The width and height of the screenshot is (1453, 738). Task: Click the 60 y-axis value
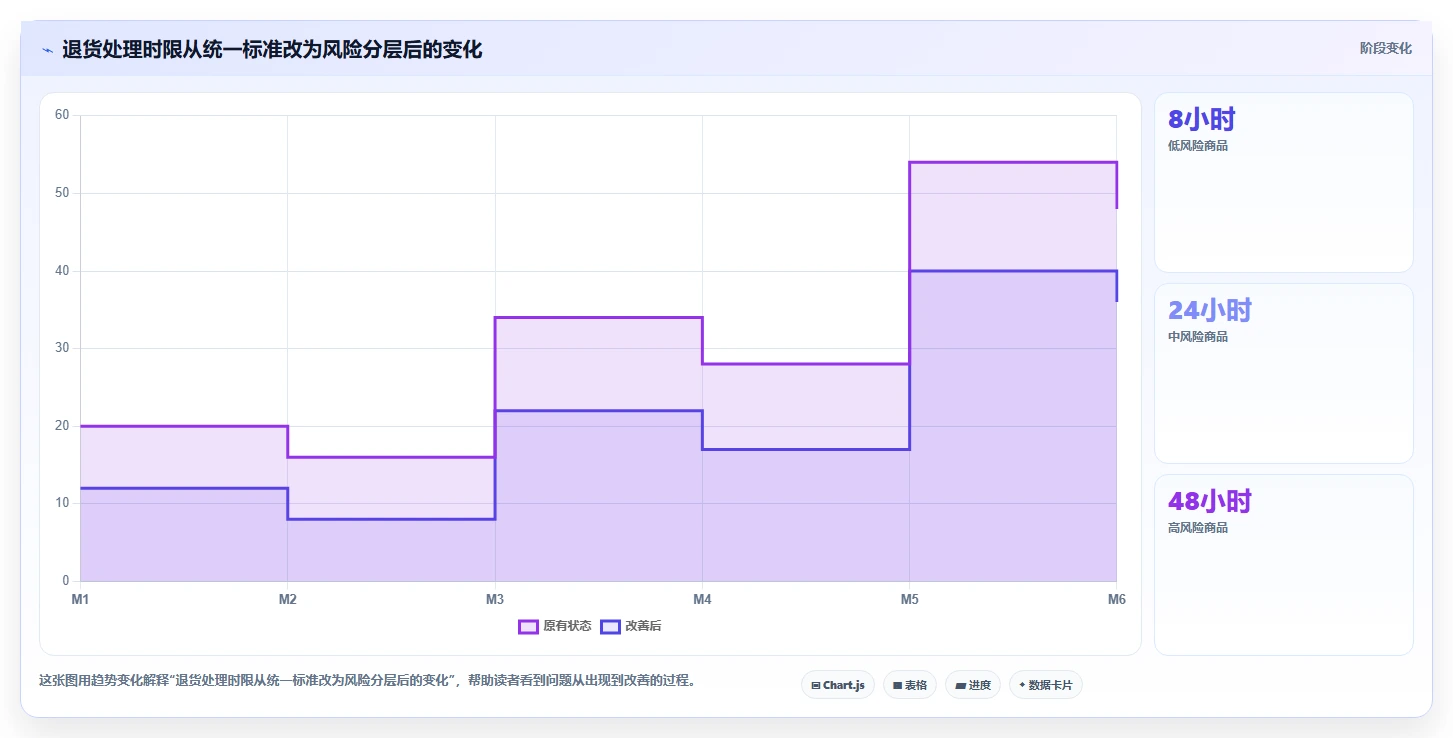point(62,115)
